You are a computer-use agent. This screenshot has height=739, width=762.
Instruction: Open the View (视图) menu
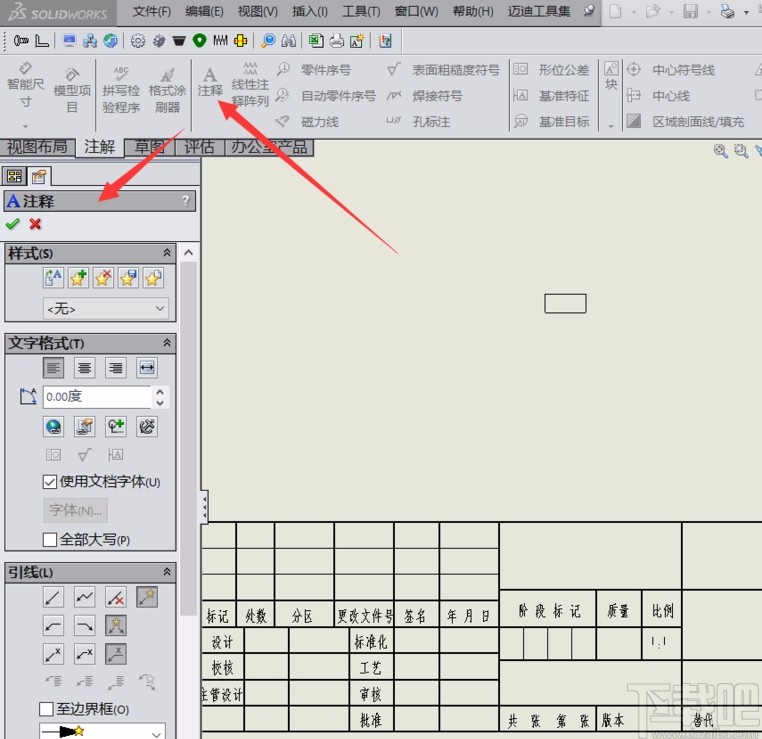point(258,11)
